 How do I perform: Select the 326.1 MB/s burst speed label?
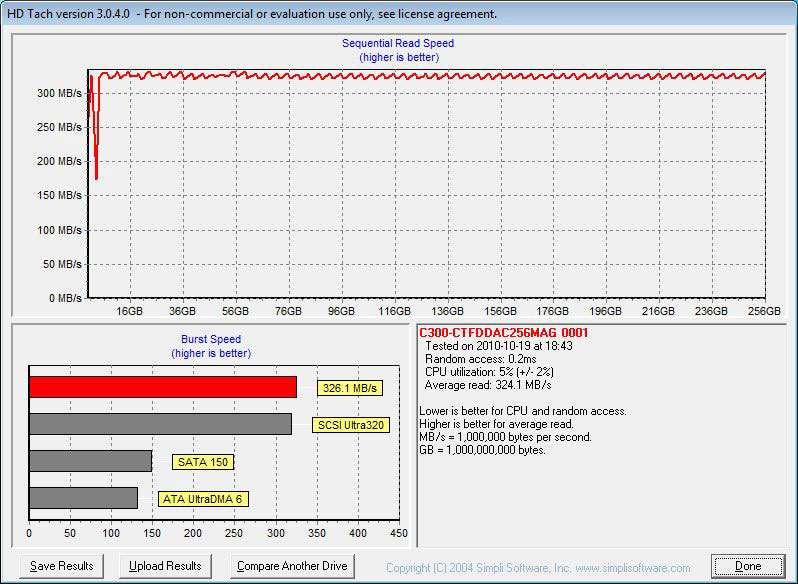(350, 388)
